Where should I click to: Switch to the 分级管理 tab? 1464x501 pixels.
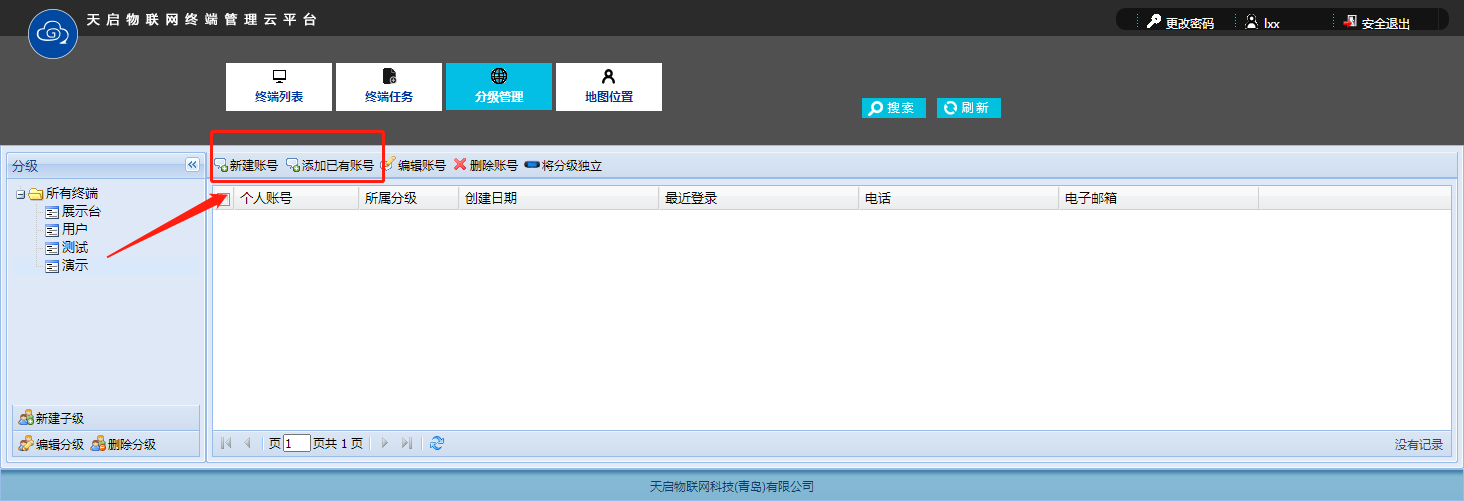pyautogui.click(x=499, y=87)
